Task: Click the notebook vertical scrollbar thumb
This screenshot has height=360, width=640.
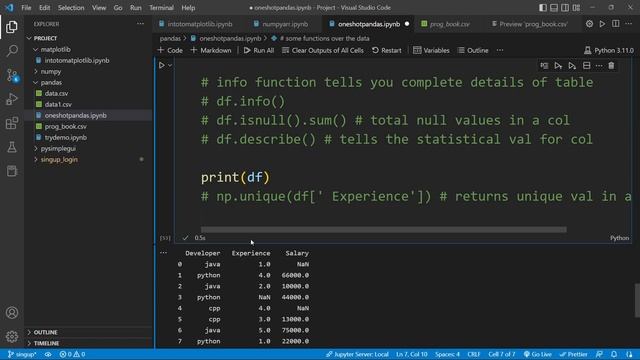Action: [637, 300]
